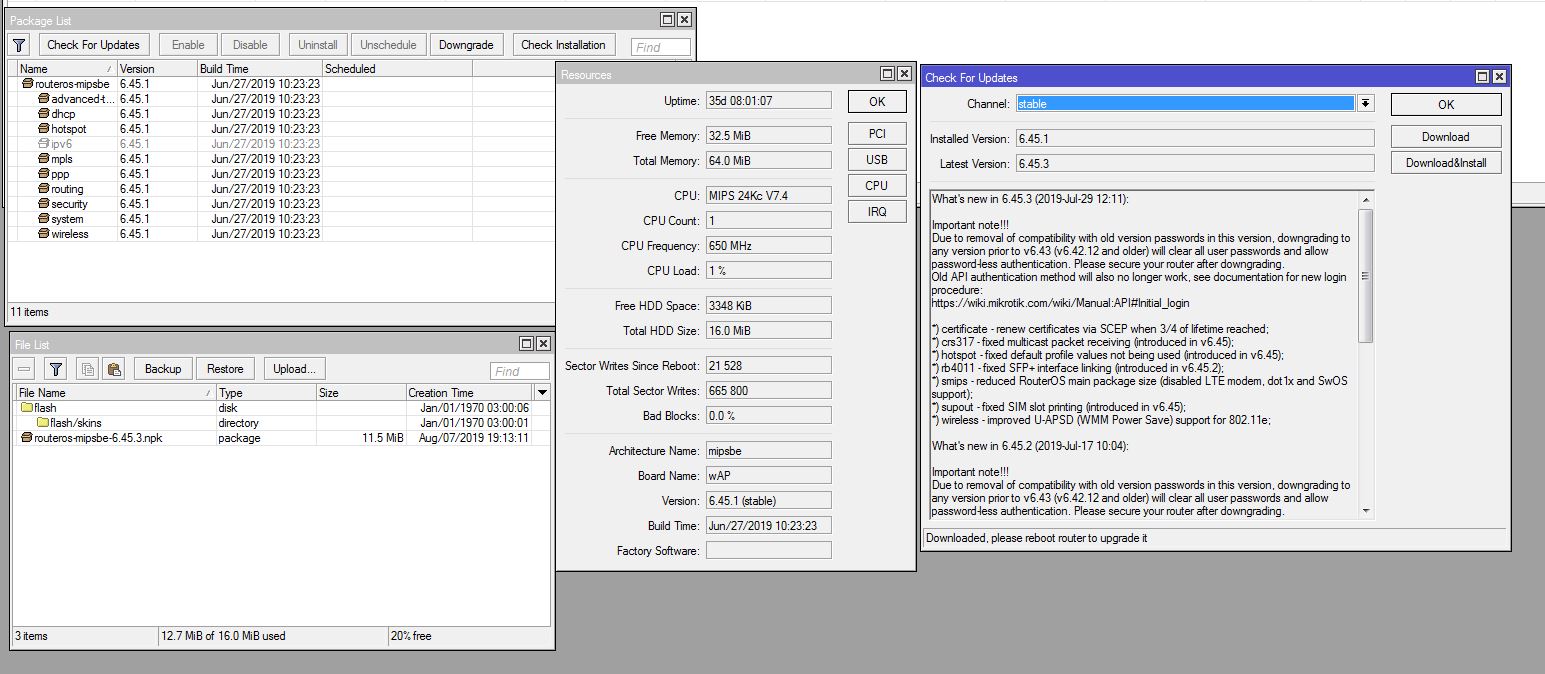Open the Channel dropdown arrow
The width and height of the screenshot is (1545, 674).
pyautogui.click(x=1365, y=104)
